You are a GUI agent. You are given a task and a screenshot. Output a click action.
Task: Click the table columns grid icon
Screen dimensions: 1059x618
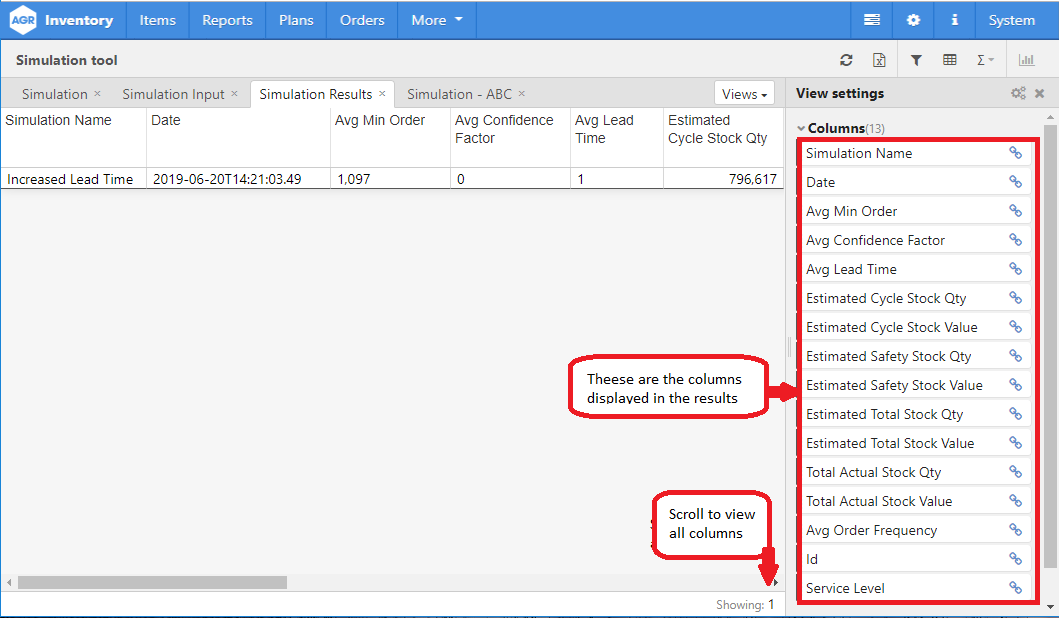tap(950, 60)
